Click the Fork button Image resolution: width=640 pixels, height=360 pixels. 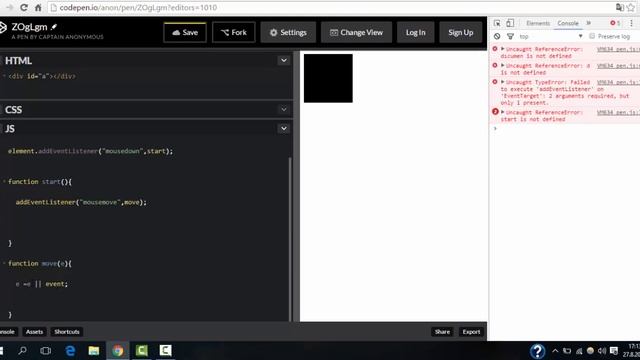(234, 33)
